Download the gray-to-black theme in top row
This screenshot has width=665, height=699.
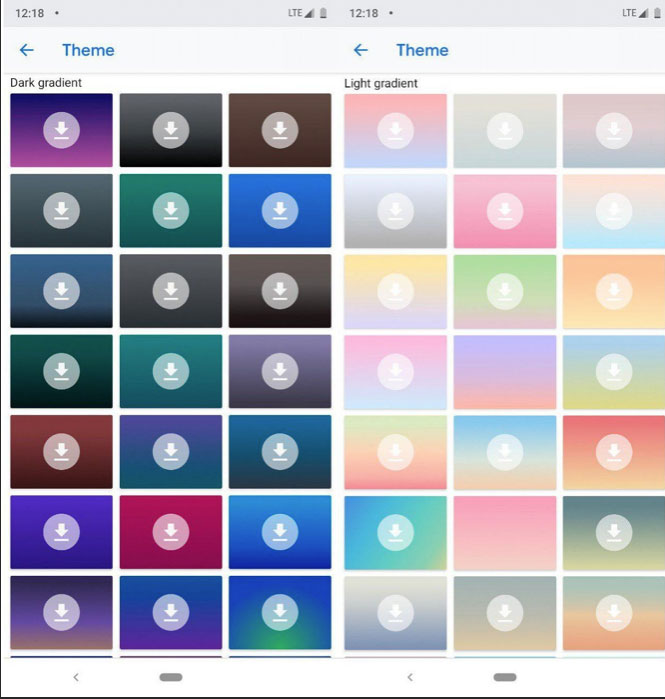[170, 130]
